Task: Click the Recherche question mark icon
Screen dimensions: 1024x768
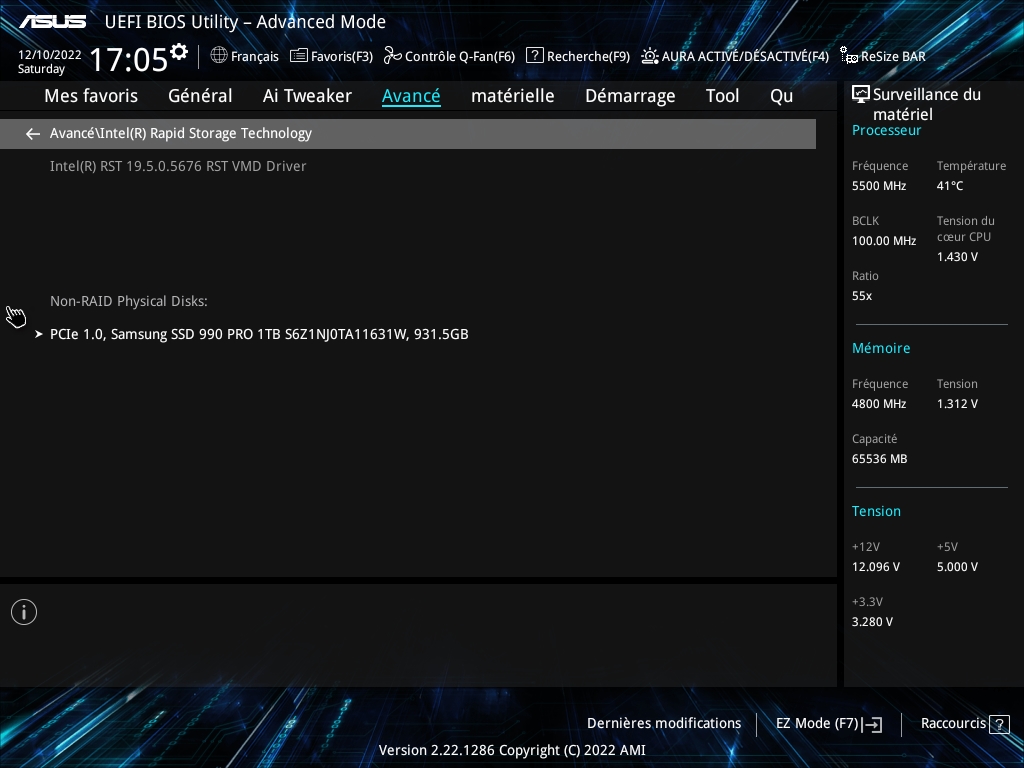Action: click(534, 56)
